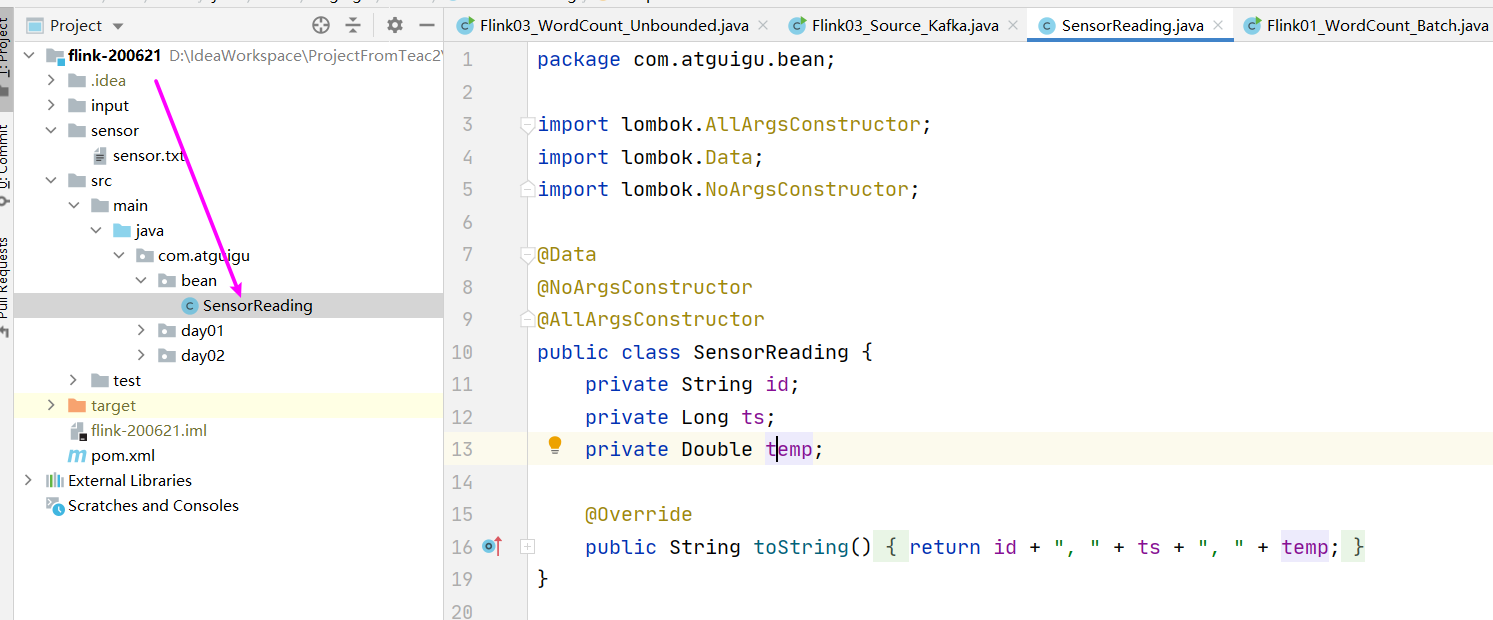The width and height of the screenshot is (1493, 620).
Task: Open the Commit tool window
Action: (x=4, y=160)
